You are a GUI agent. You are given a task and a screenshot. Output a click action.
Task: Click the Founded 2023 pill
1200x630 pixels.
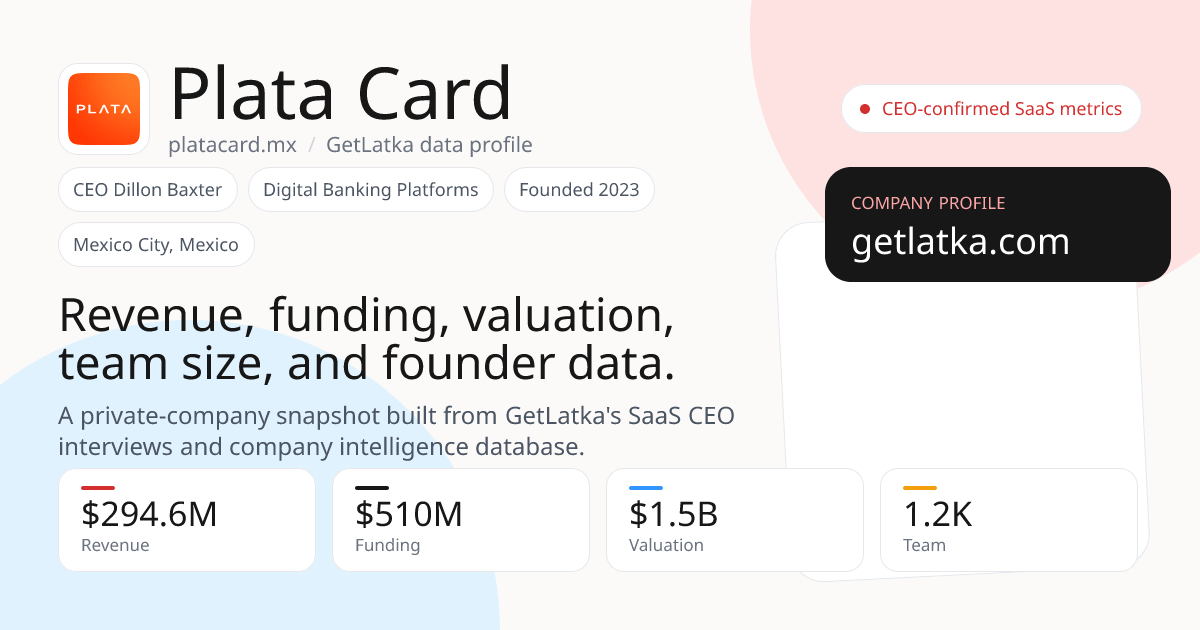coord(579,190)
